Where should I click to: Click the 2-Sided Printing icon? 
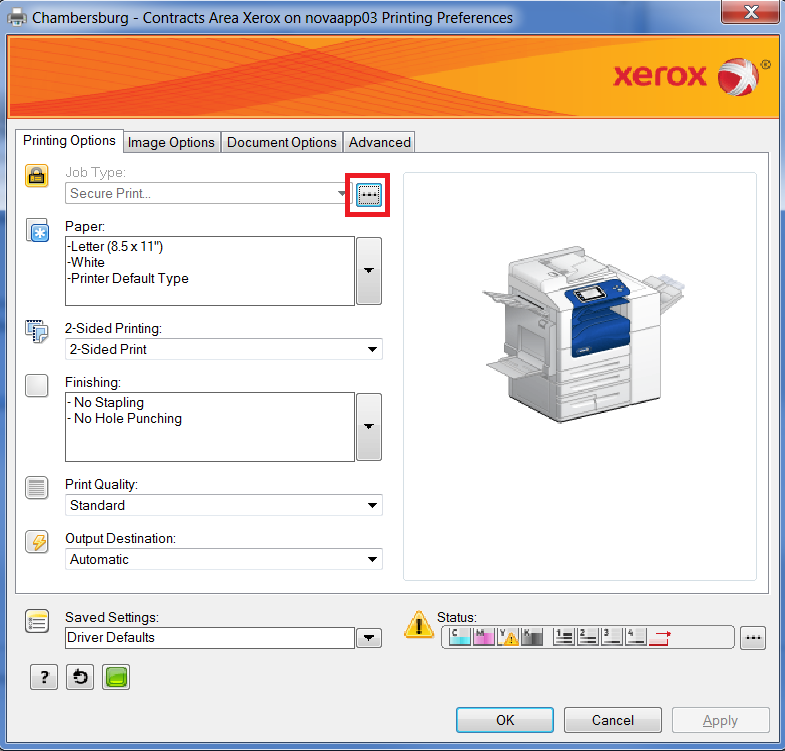point(37,331)
